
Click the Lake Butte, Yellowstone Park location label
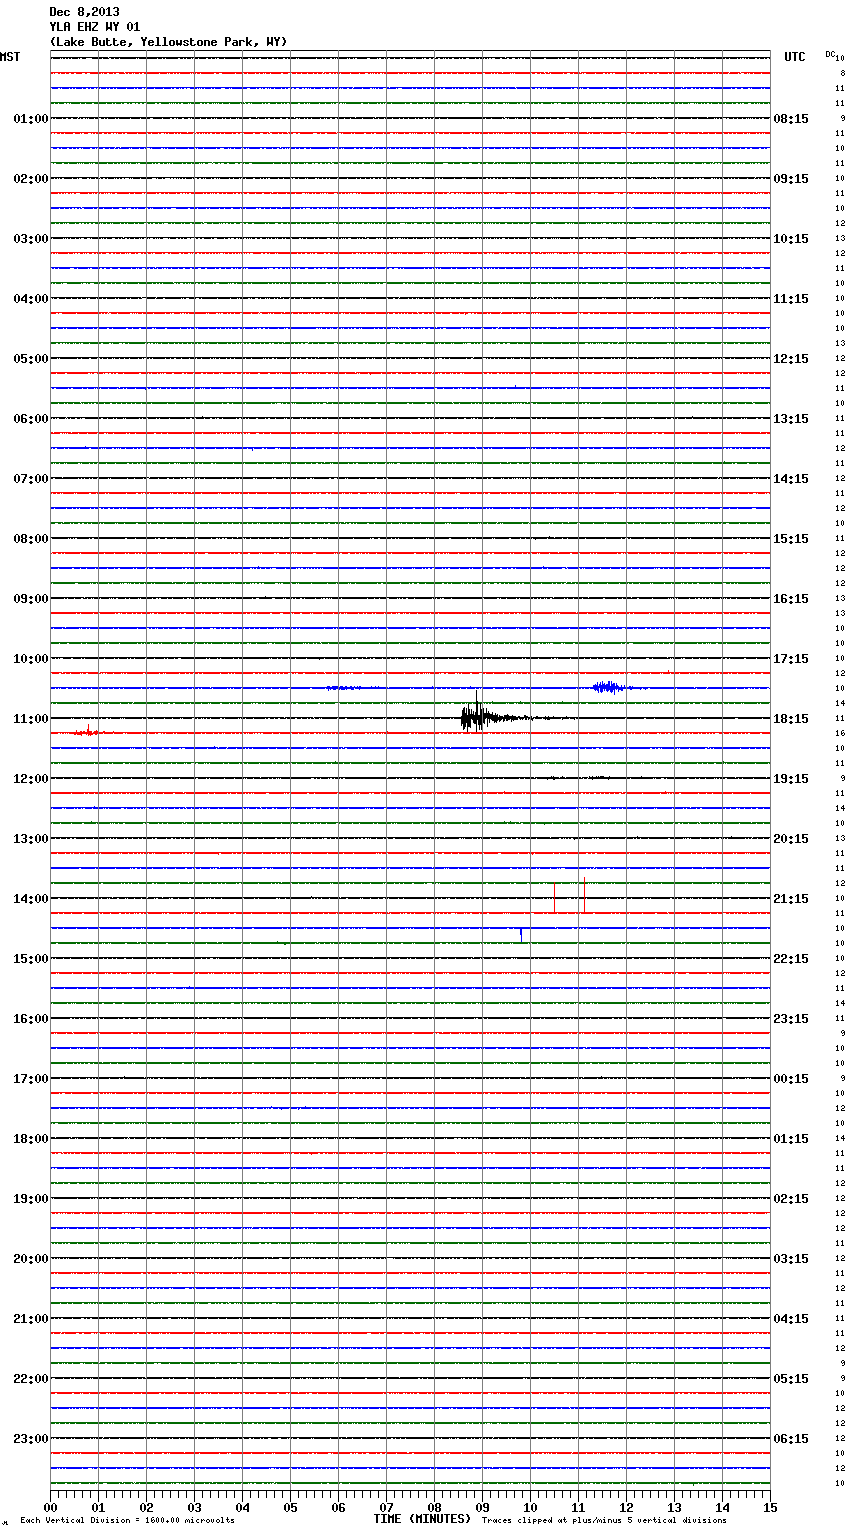point(168,42)
